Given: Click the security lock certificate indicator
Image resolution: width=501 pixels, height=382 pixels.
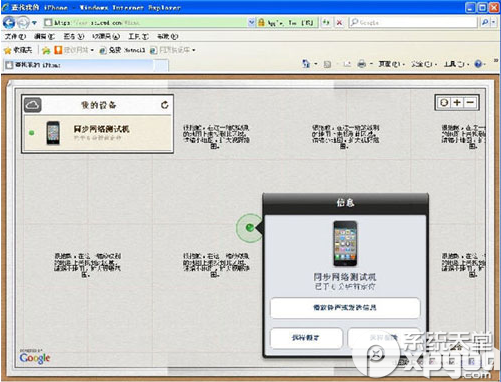Looking at the screenshot, I should tap(285, 22).
